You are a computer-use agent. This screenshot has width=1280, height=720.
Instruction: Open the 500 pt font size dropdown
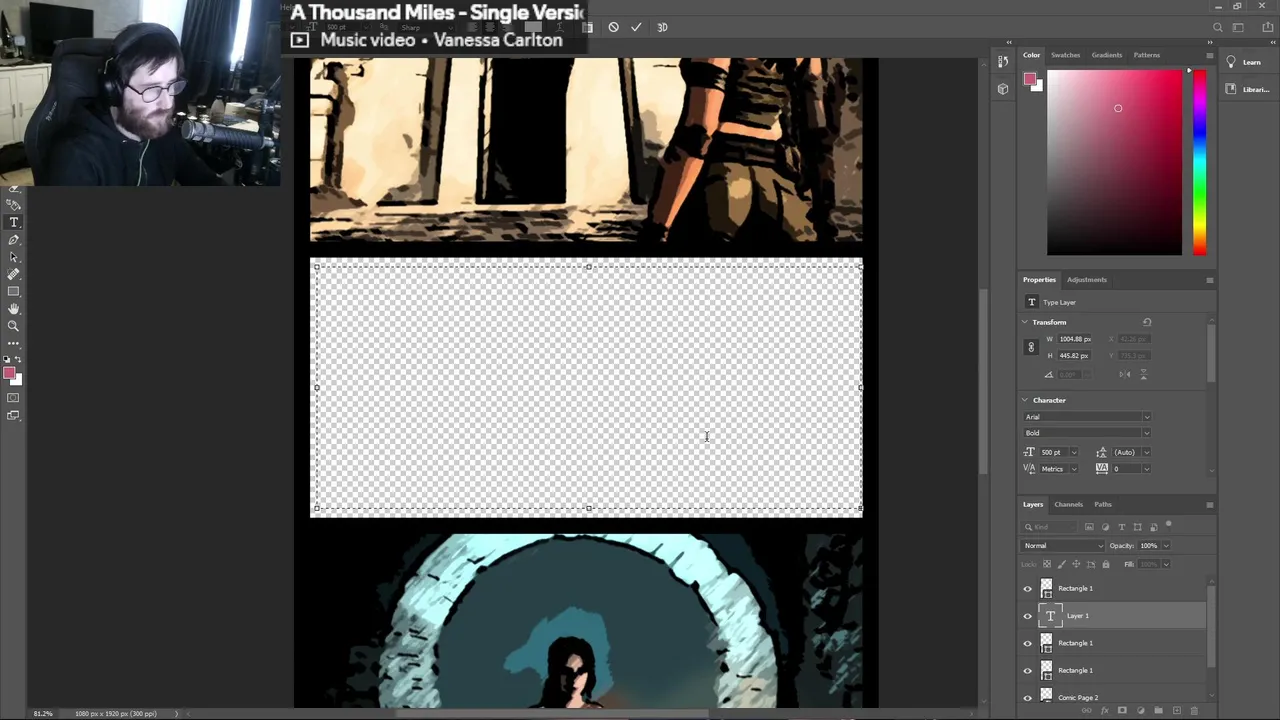[1074, 452]
